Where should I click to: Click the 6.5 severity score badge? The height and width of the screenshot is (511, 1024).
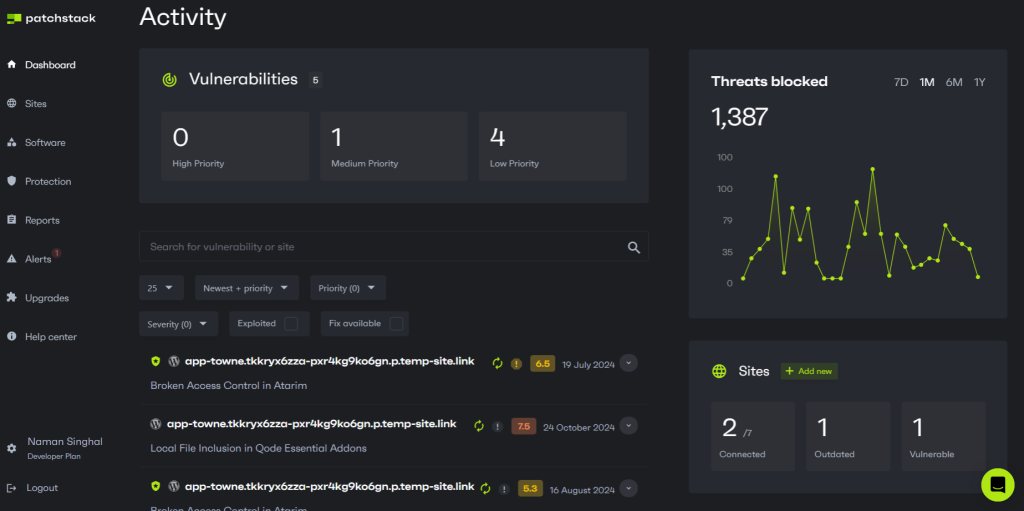(542, 363)
